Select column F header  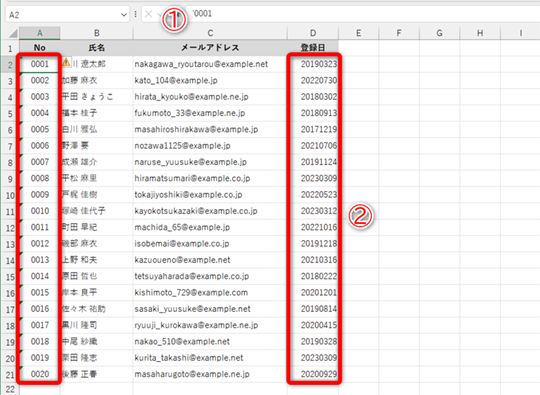point(399,33)
